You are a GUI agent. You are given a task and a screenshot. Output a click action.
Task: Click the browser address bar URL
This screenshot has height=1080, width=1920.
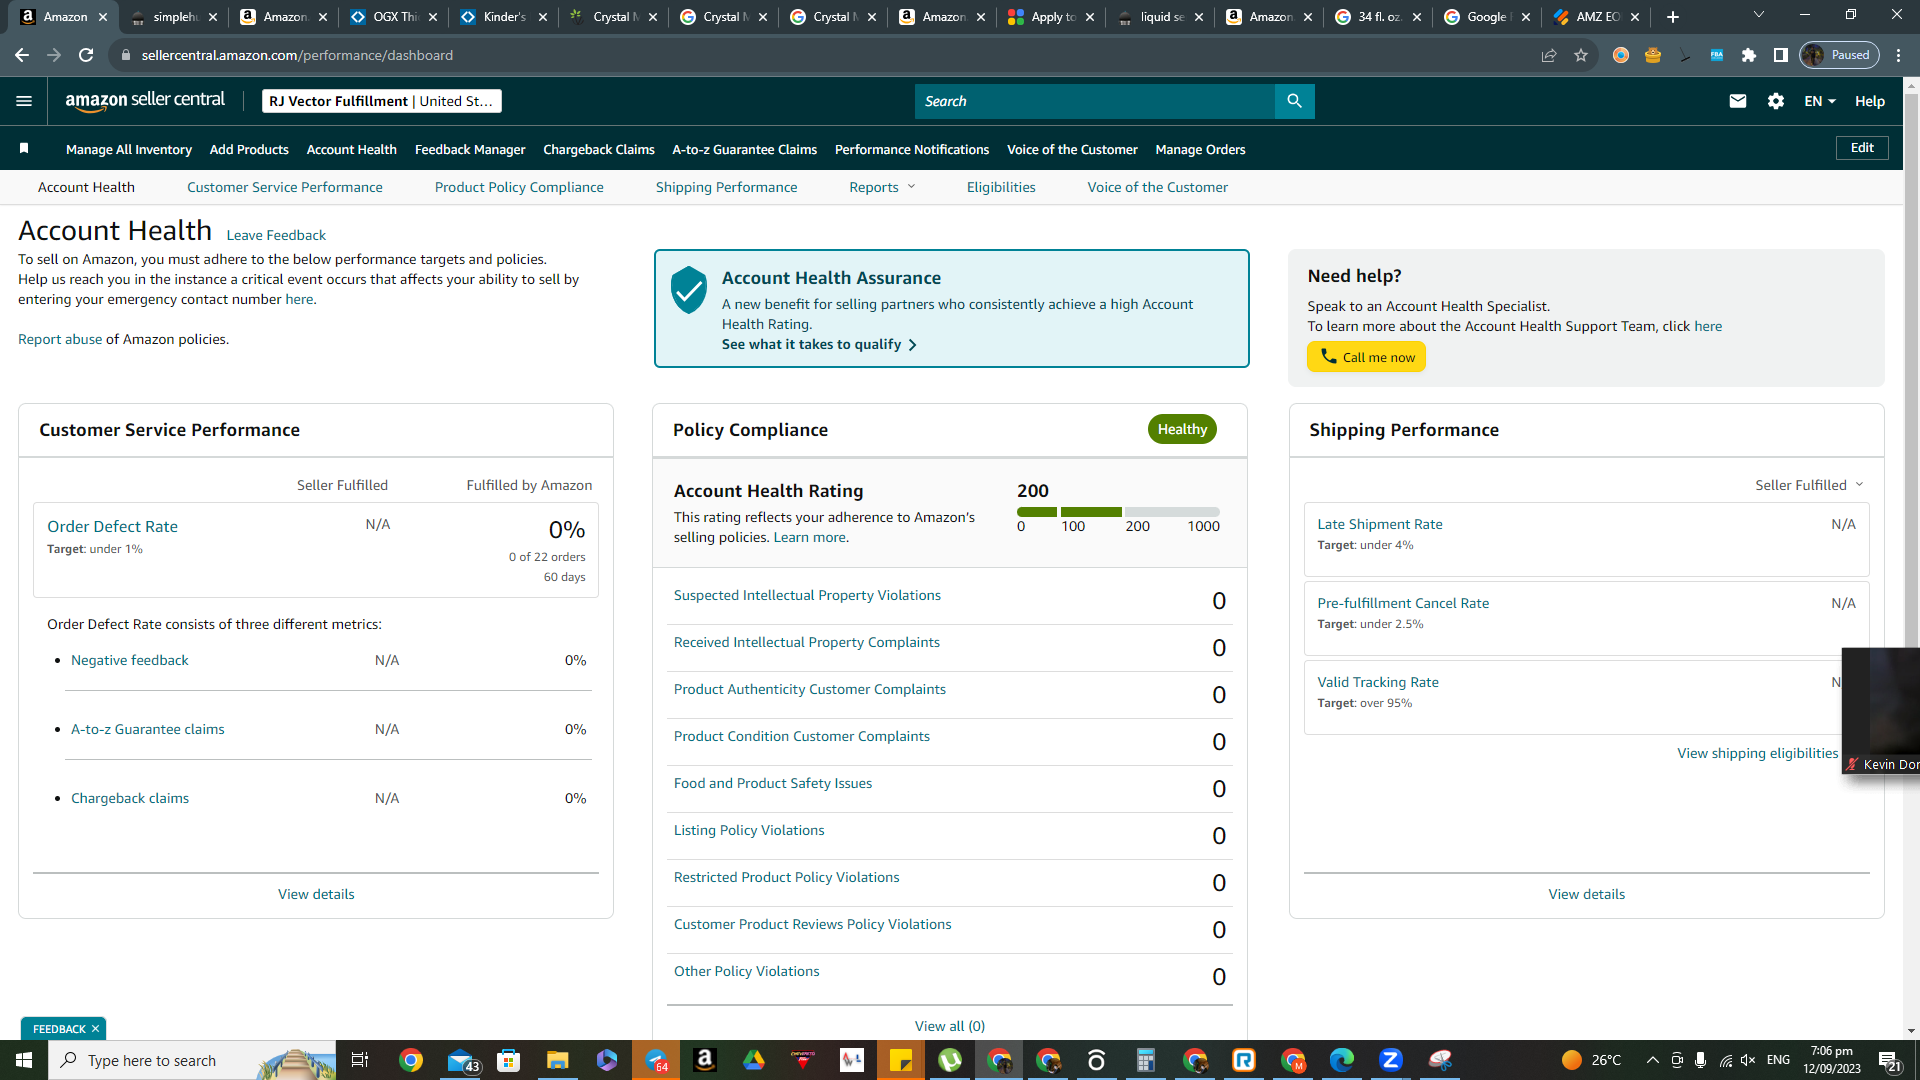[x=297, y=55]
